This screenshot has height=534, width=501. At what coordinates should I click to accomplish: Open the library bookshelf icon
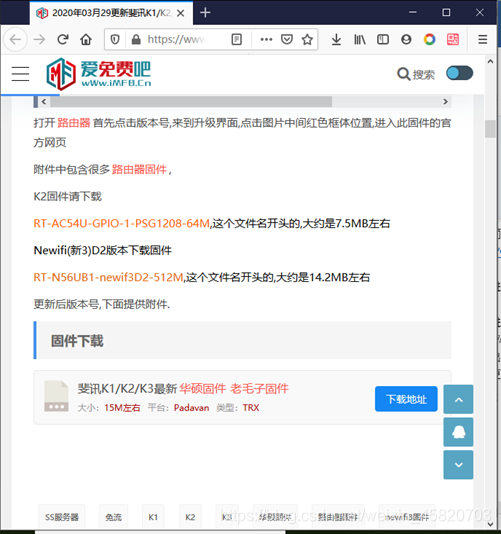[x=360, y=40]
